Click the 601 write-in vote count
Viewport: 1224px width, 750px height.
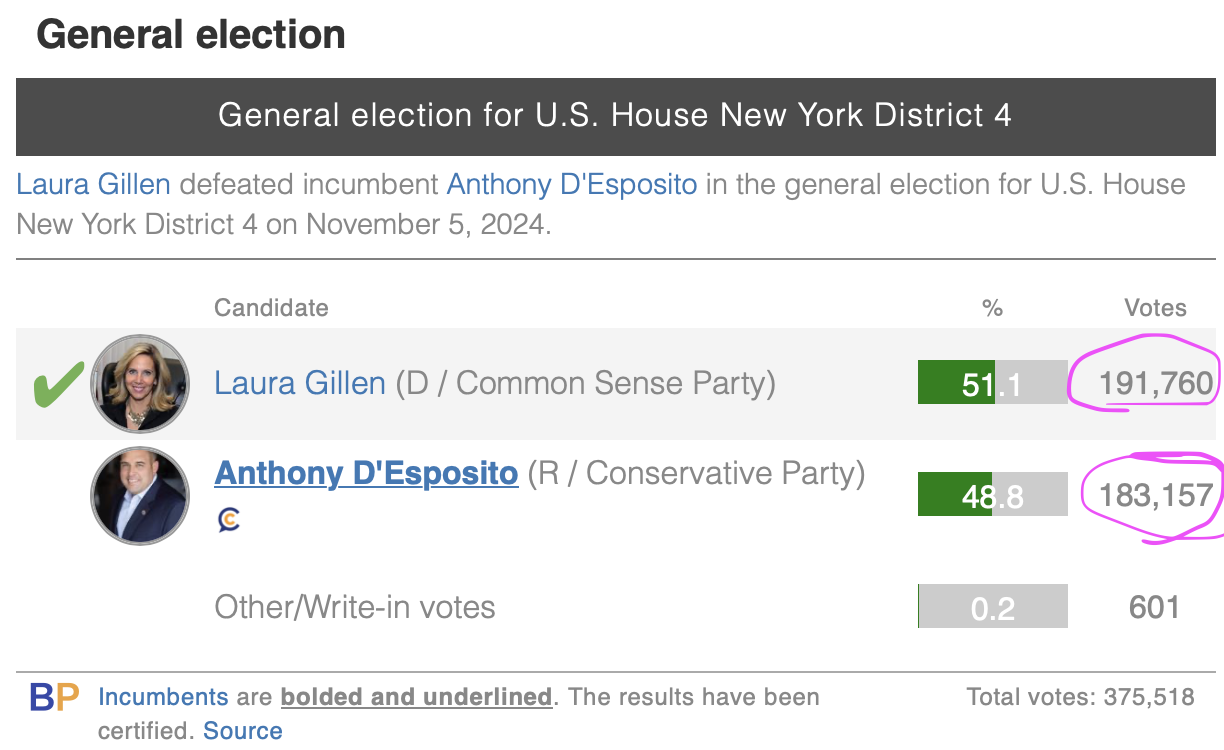click(x=1154, y=607)
